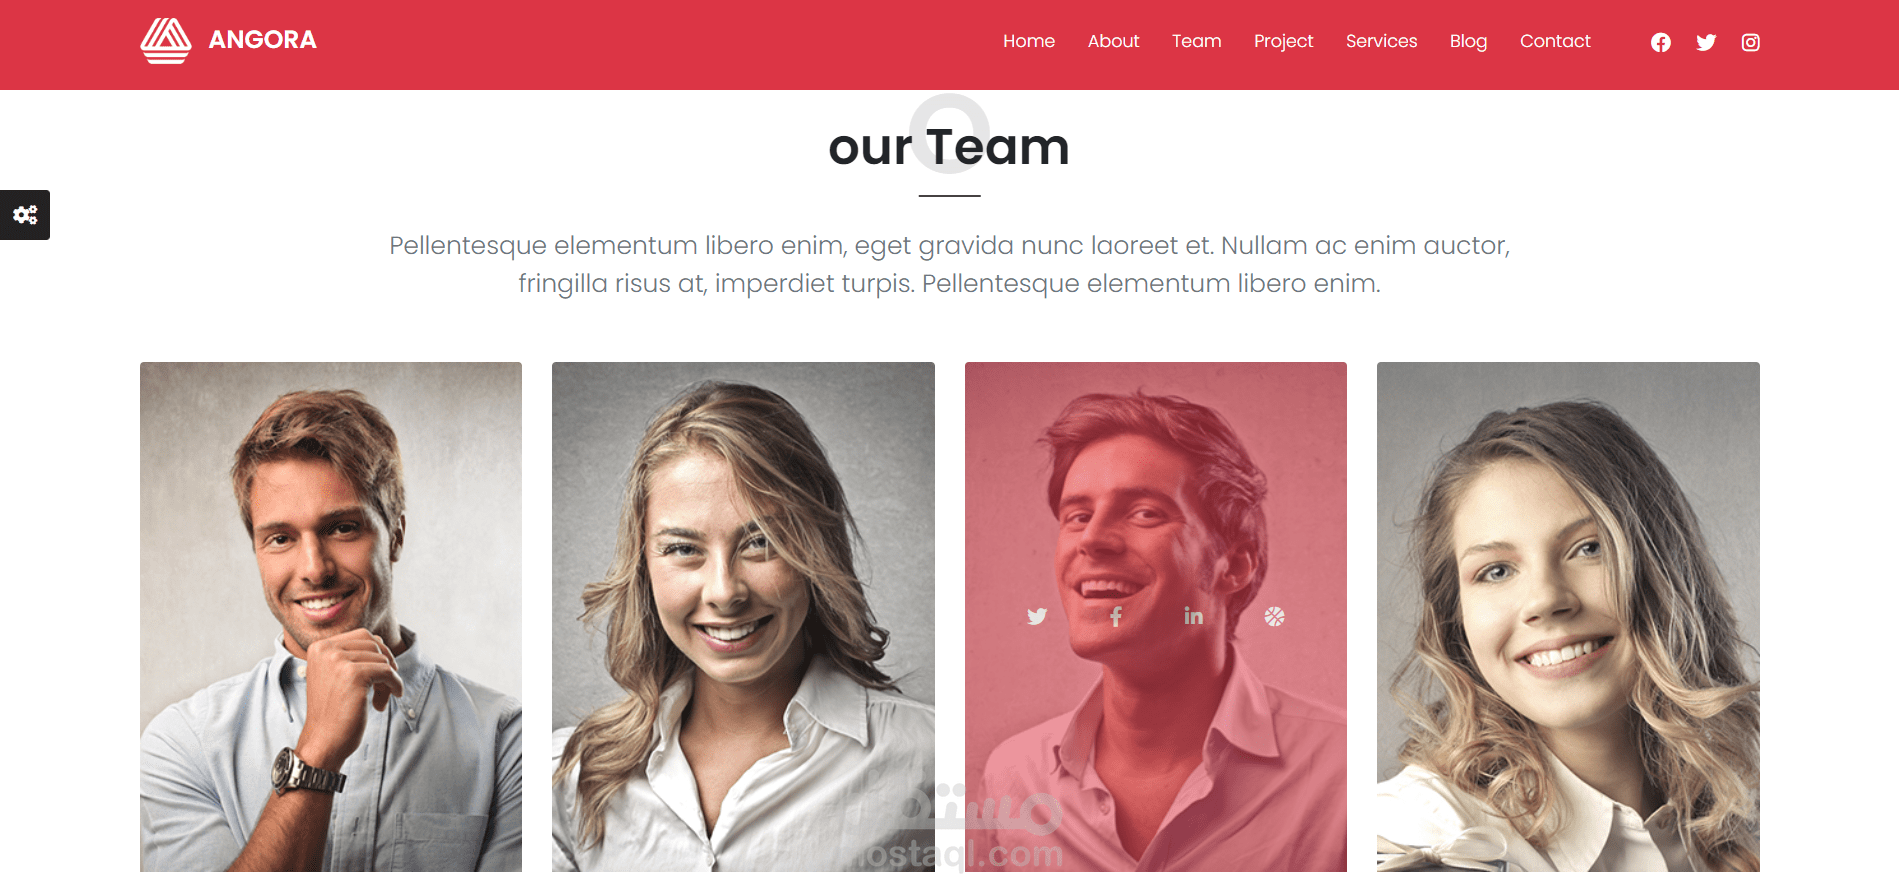Click Dribbble icon on highlighted team card
This screenshot has width=1899, height=892.
tap(1274, 616)
